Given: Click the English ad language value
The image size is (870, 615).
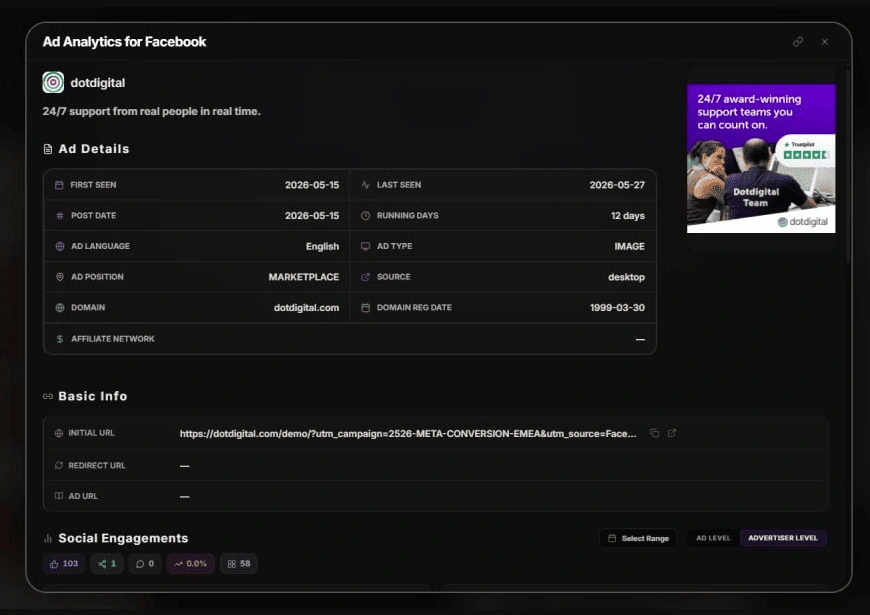Looking at the screenshot, I should pyautogui.click(x=322, y=246).
